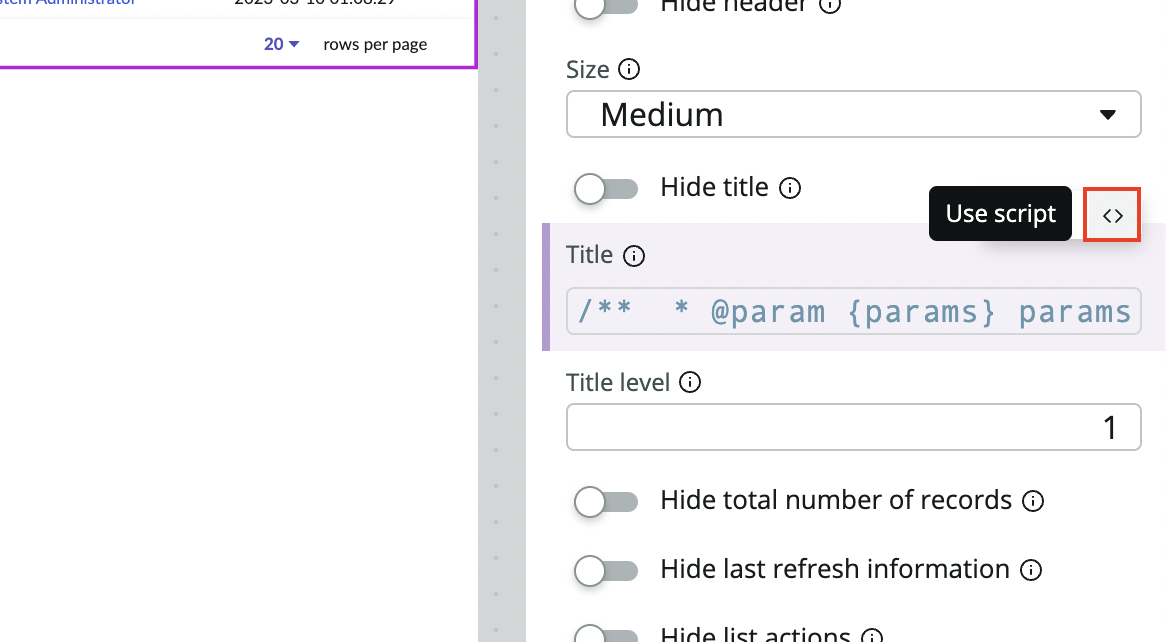Open the rows per page dropdown
Screen dimensions: 1166x642
(x=281, y=44)
